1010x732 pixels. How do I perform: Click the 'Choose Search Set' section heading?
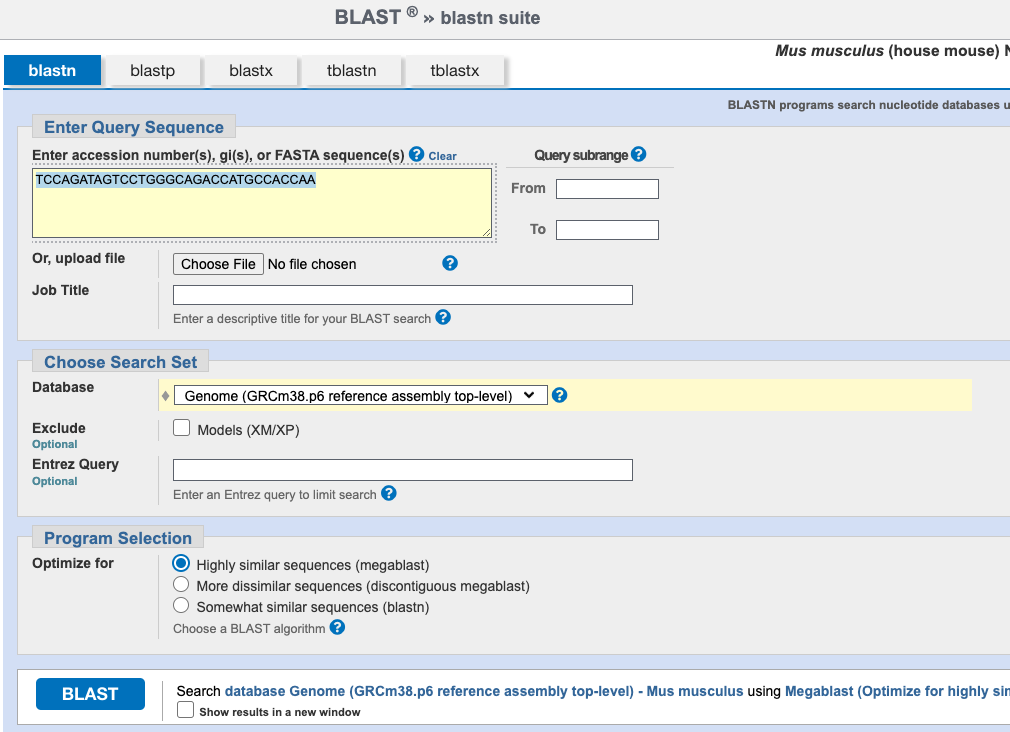click(120, 362)
